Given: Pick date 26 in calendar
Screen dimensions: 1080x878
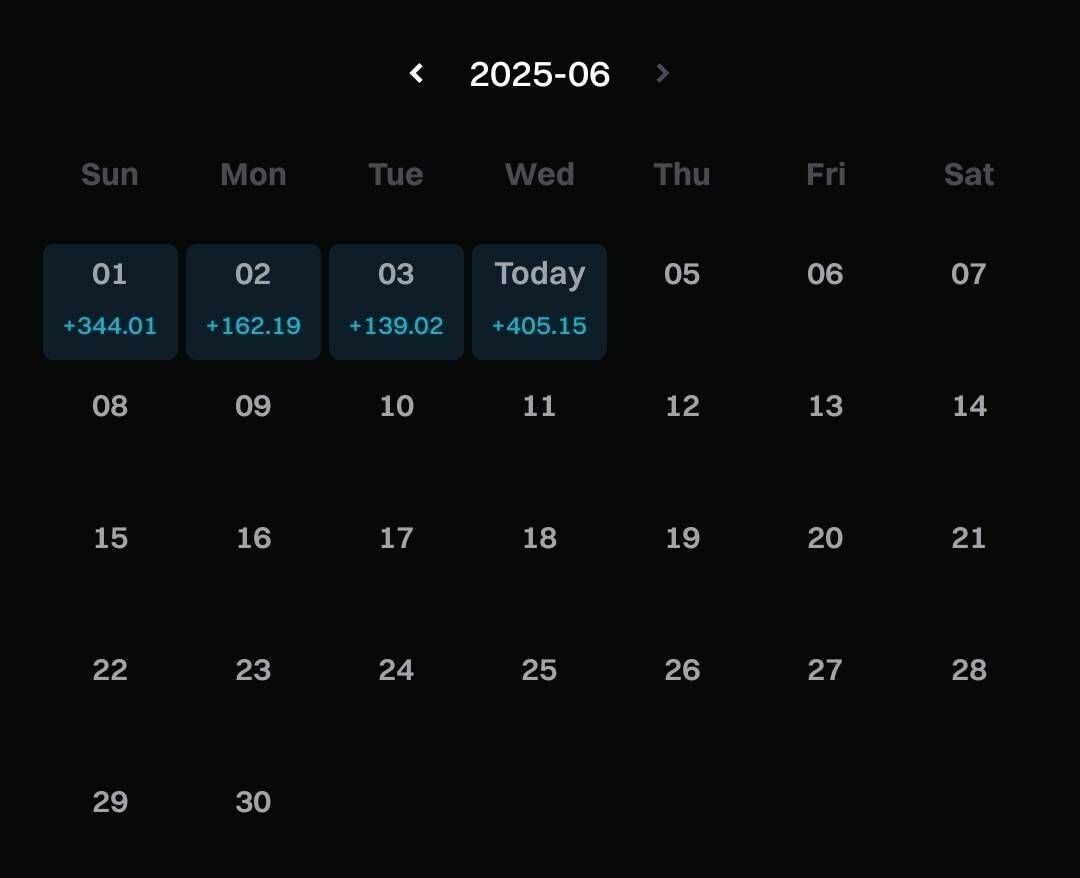Looking at the screenshot, I should (x=682, y=671).
